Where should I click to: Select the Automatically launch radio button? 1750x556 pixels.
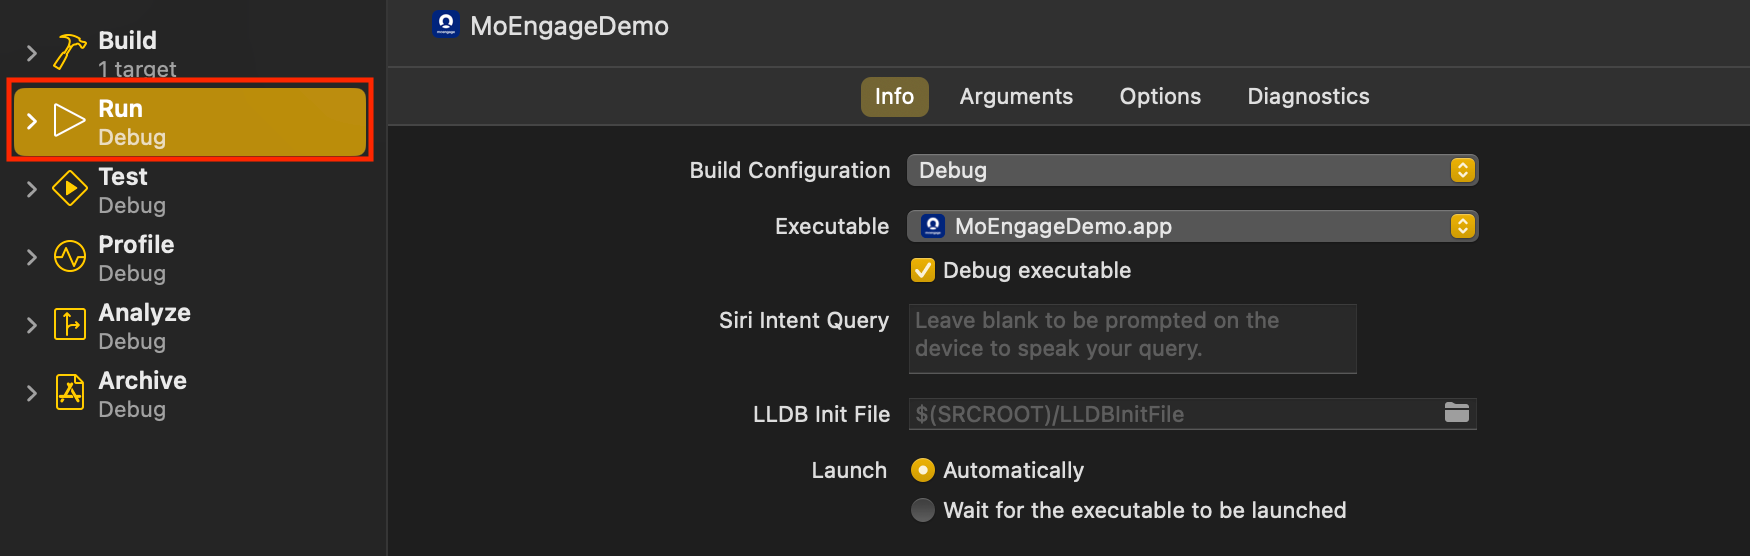point(923,470)
